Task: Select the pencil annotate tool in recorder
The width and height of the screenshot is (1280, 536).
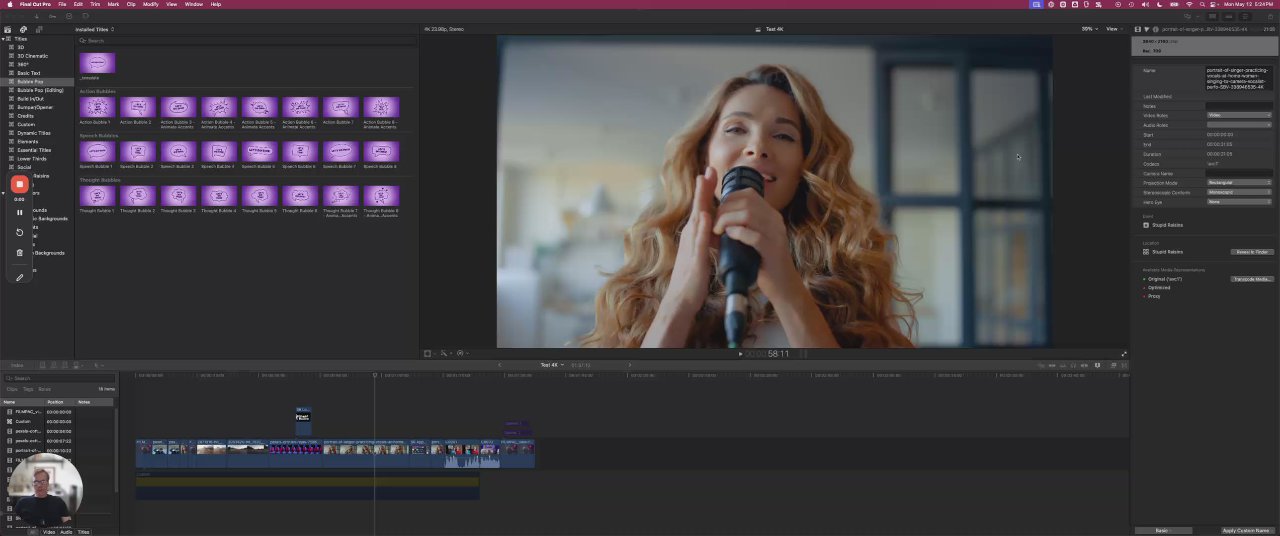Action: pyautogui.click(x=19, y=277)
